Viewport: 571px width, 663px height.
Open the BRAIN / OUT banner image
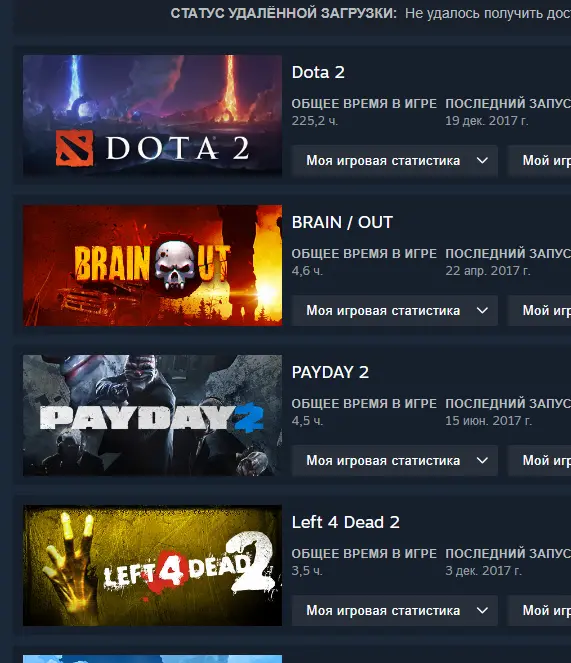point(152,266)
